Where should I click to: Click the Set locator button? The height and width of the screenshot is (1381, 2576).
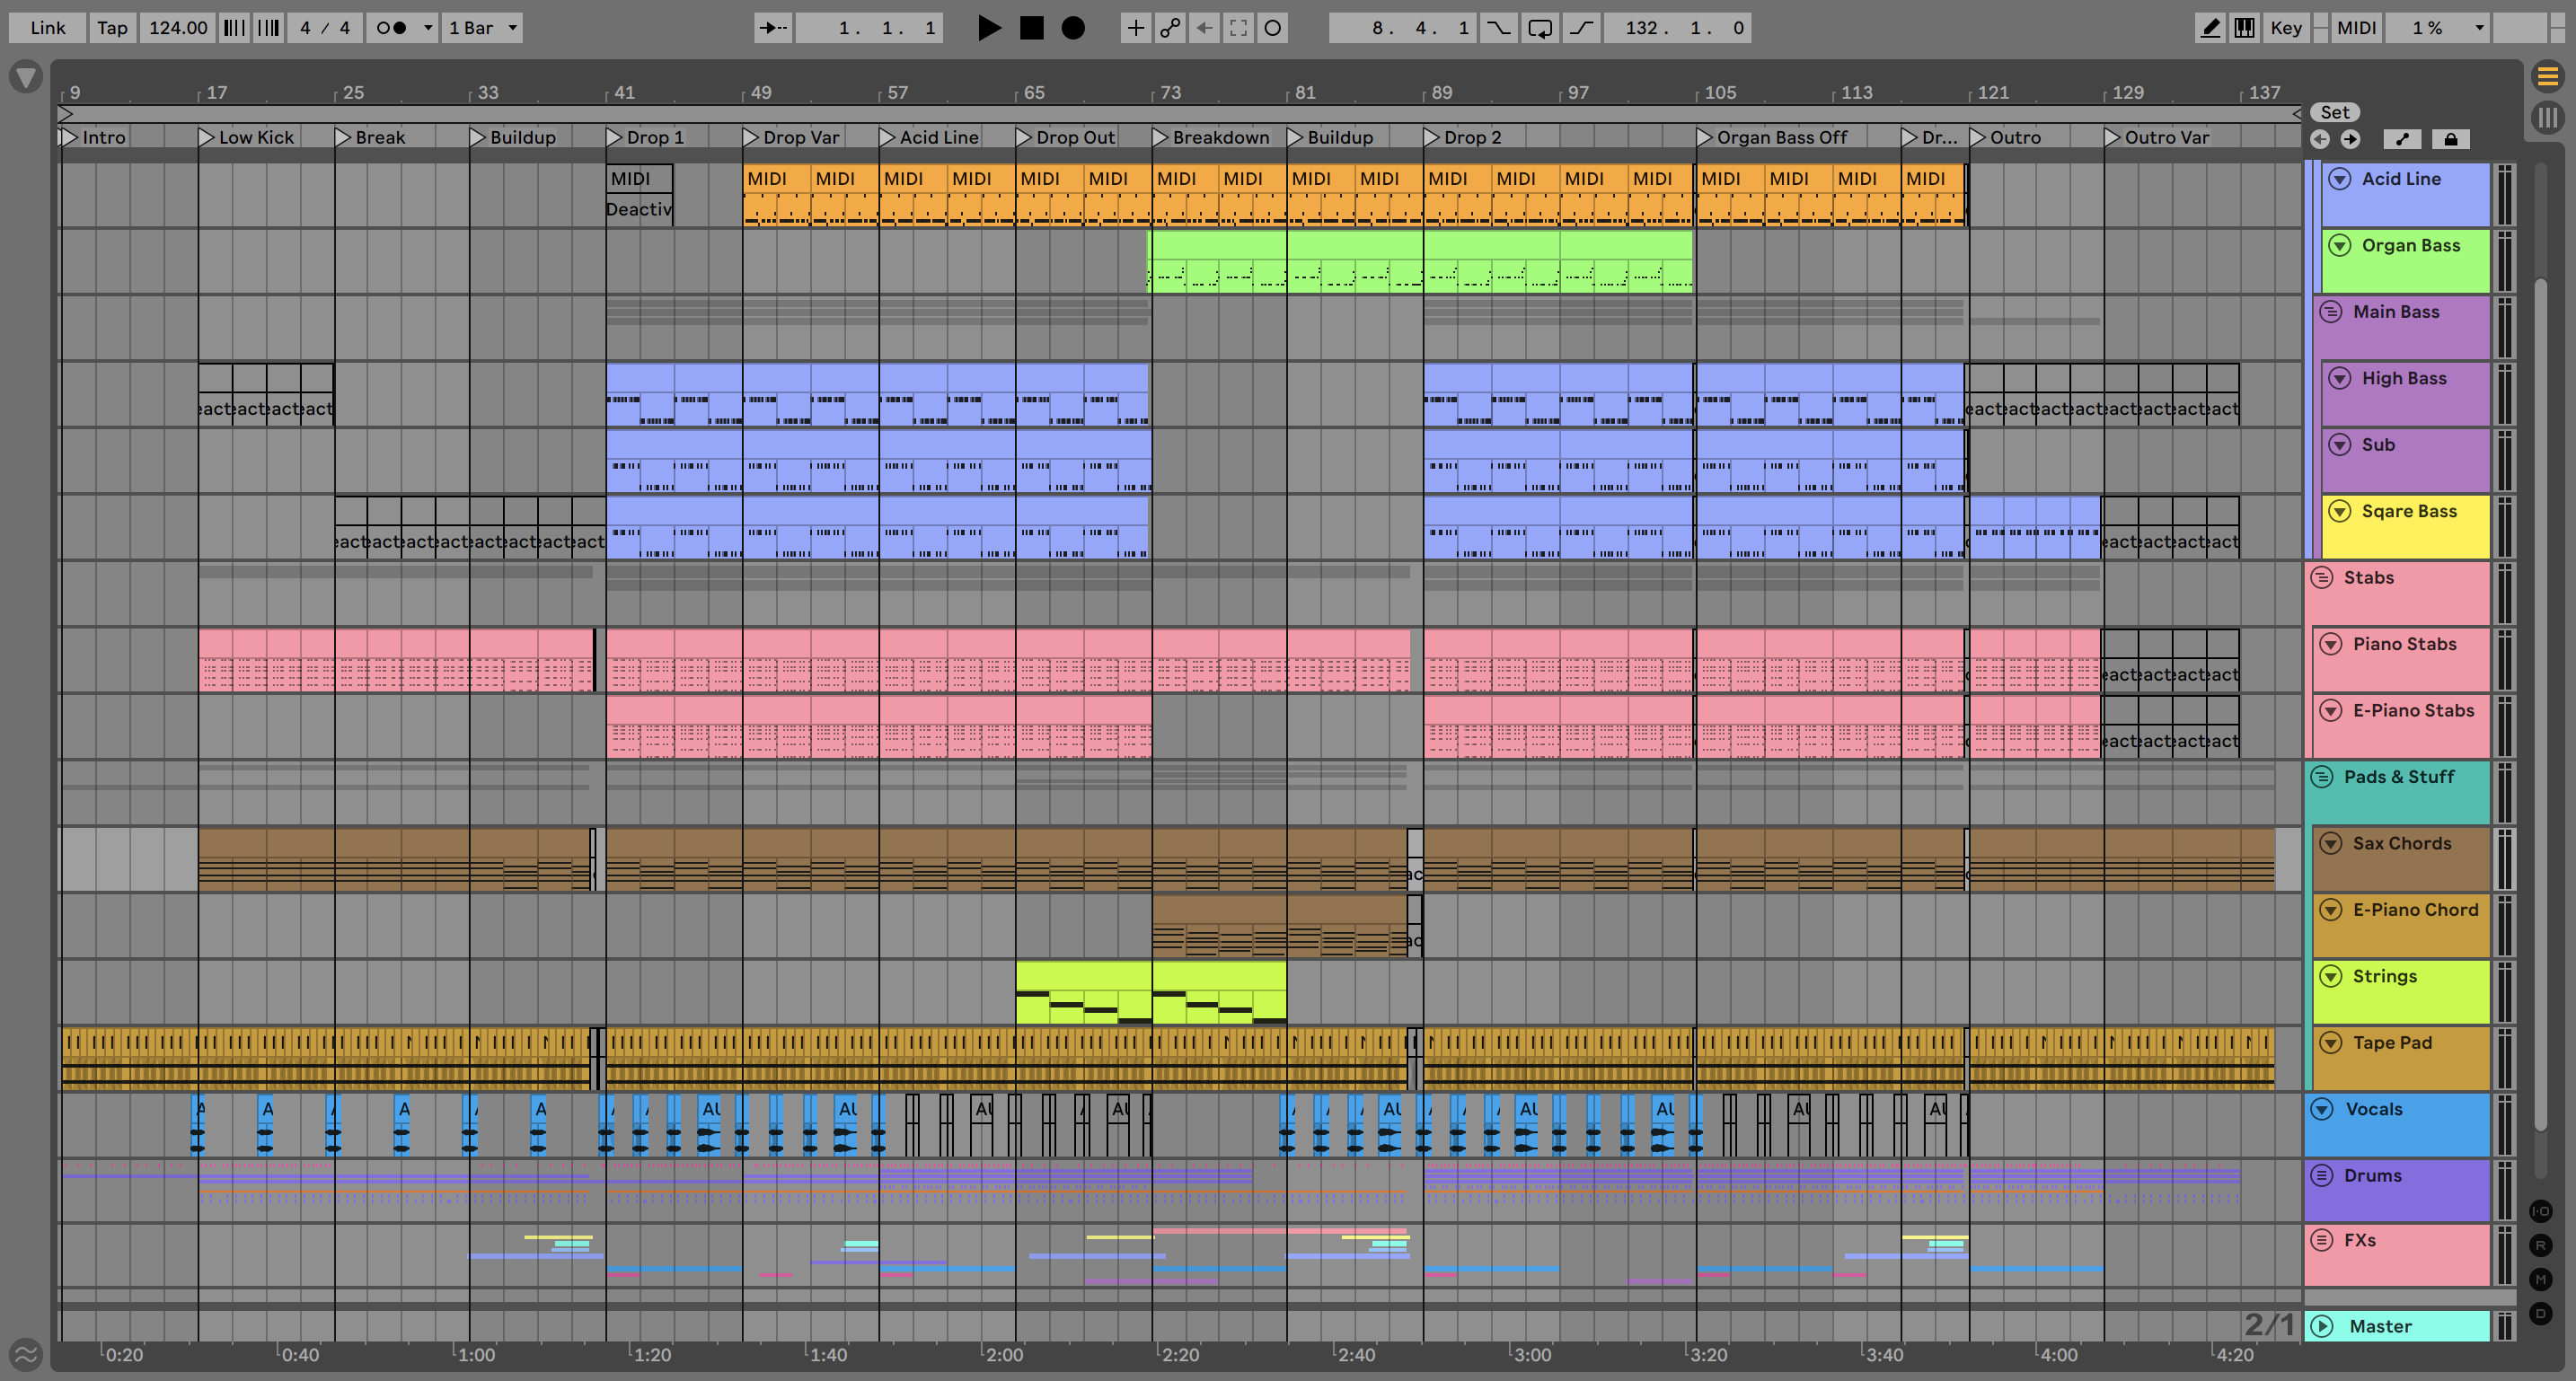coord(2334,113)
